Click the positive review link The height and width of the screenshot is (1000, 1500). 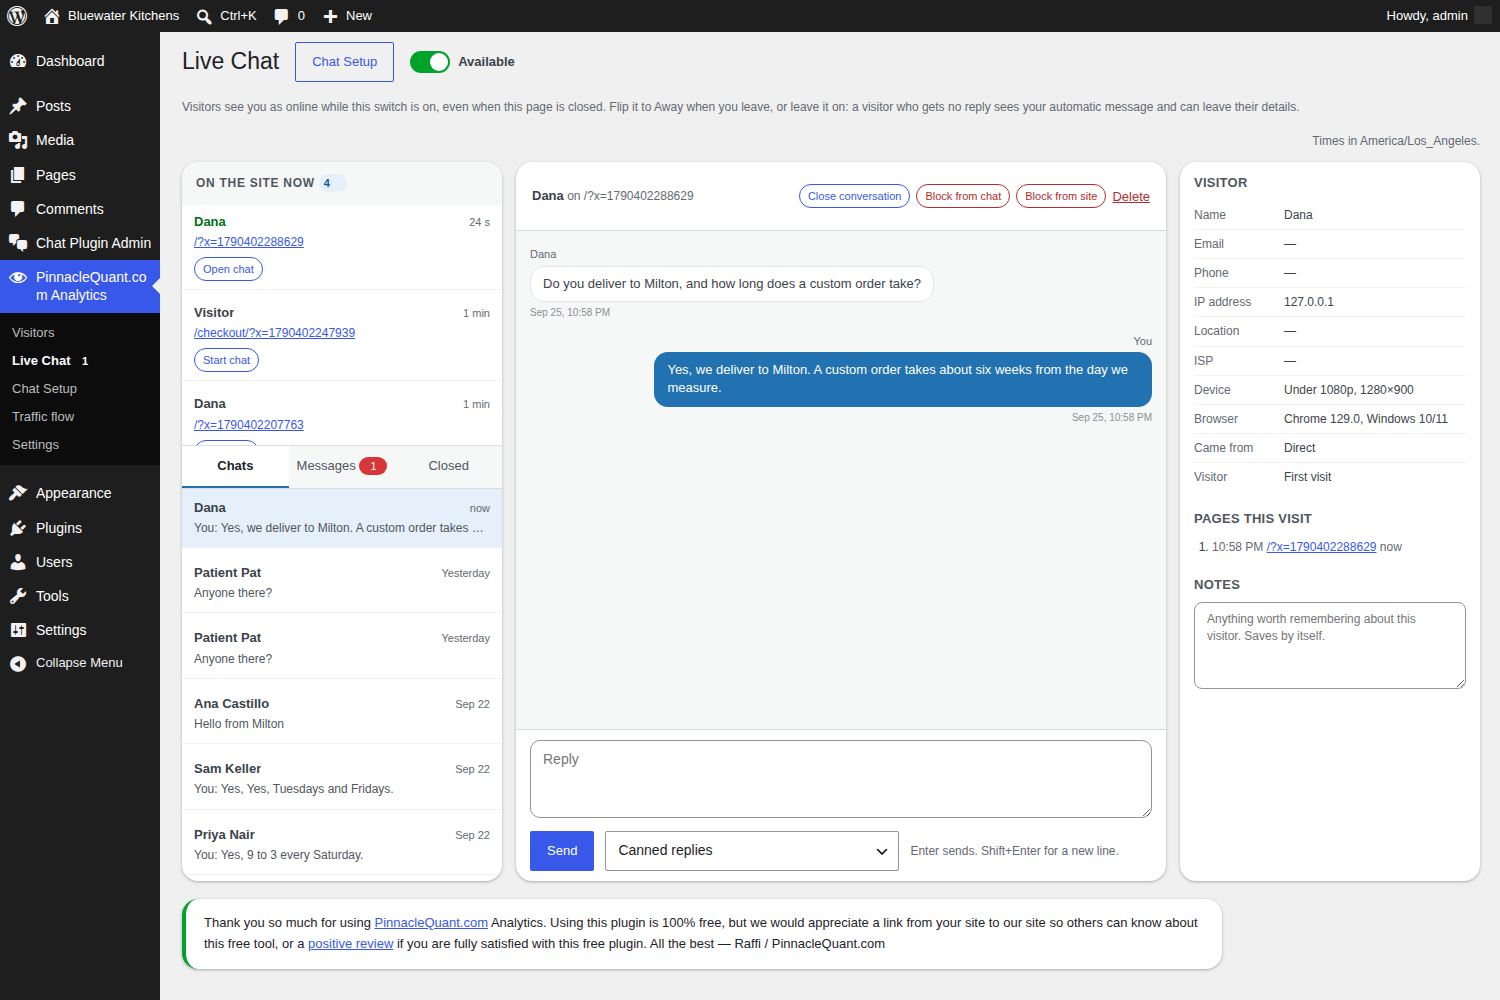[351, 944]
